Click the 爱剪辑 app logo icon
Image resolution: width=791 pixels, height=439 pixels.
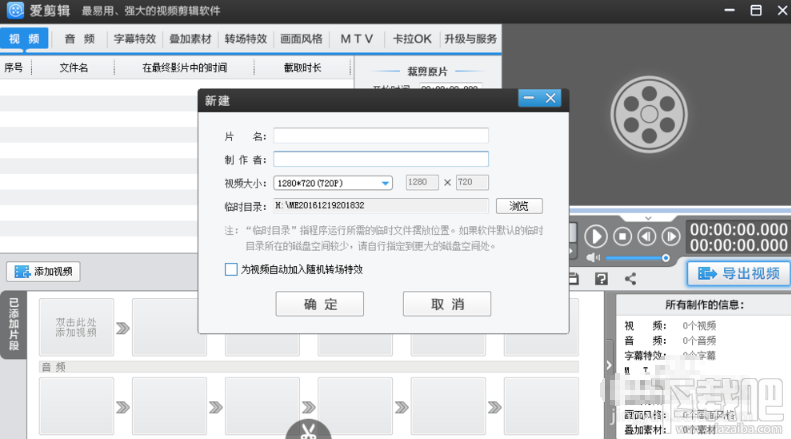coord(15,10)
